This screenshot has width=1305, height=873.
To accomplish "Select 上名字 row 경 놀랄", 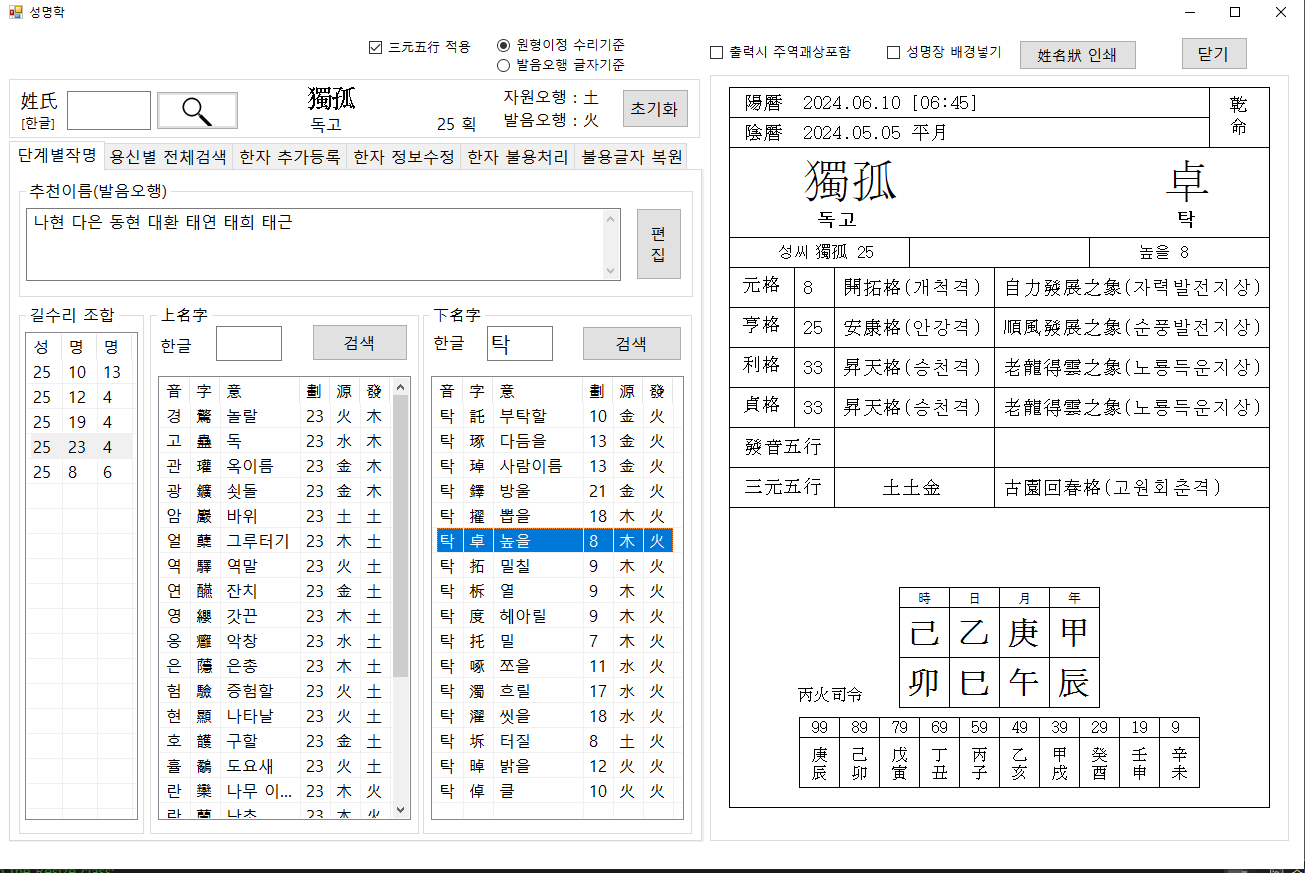I will click(276, 416).
